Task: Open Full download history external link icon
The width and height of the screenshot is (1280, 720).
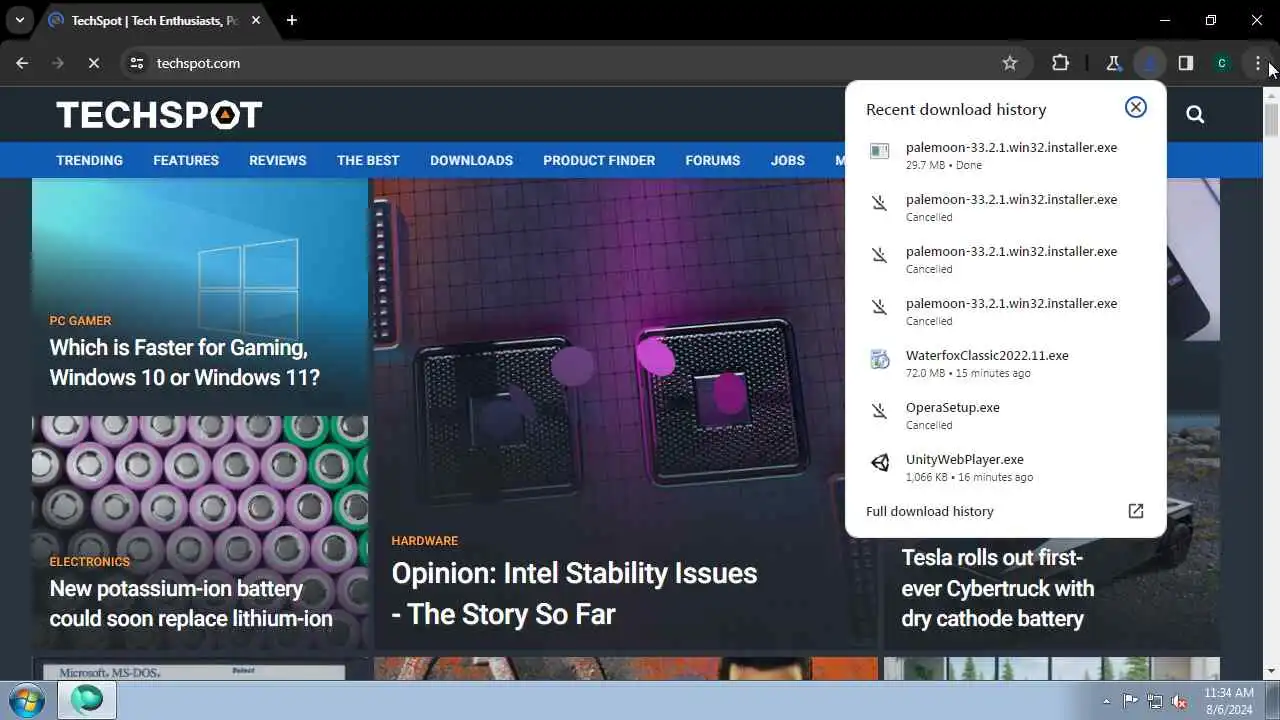Action: (x=1135, y=511)
